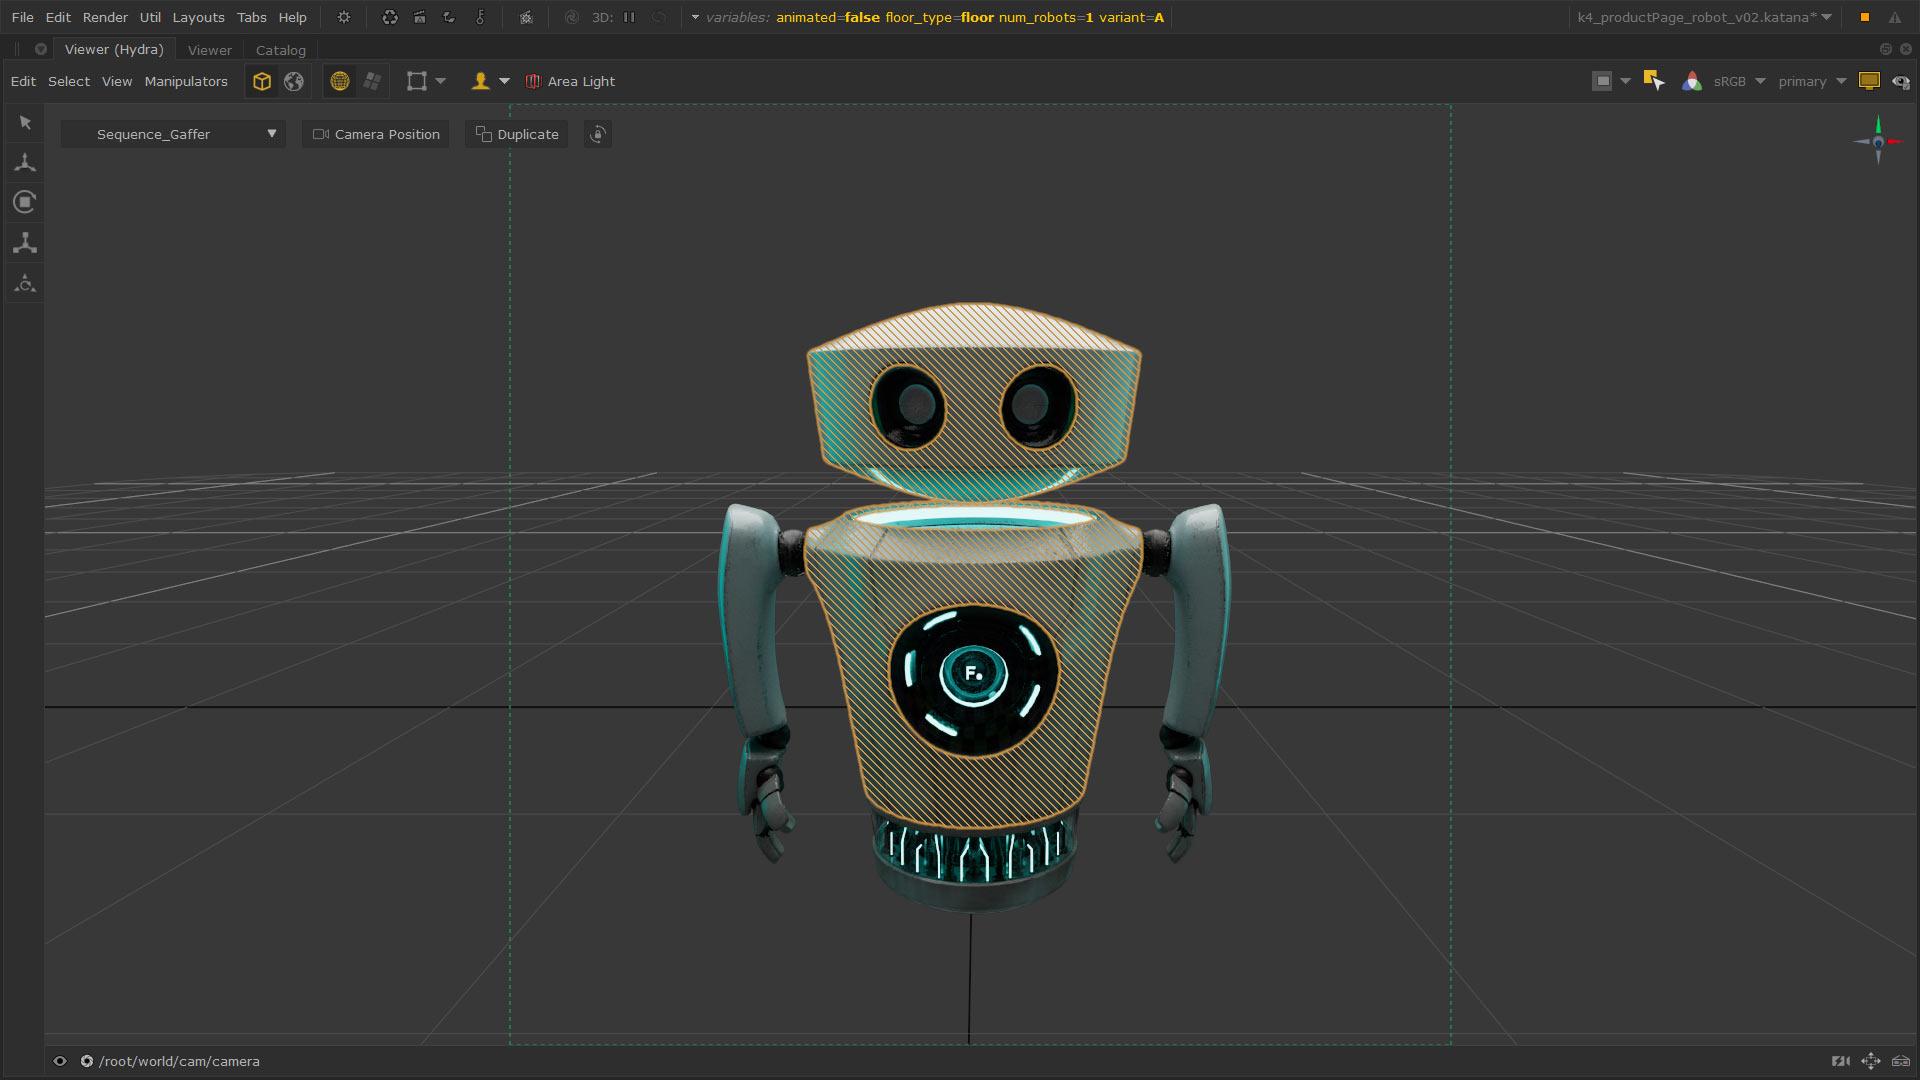Click the Duplicate button
The image size is (1920, 1080).
517,134
